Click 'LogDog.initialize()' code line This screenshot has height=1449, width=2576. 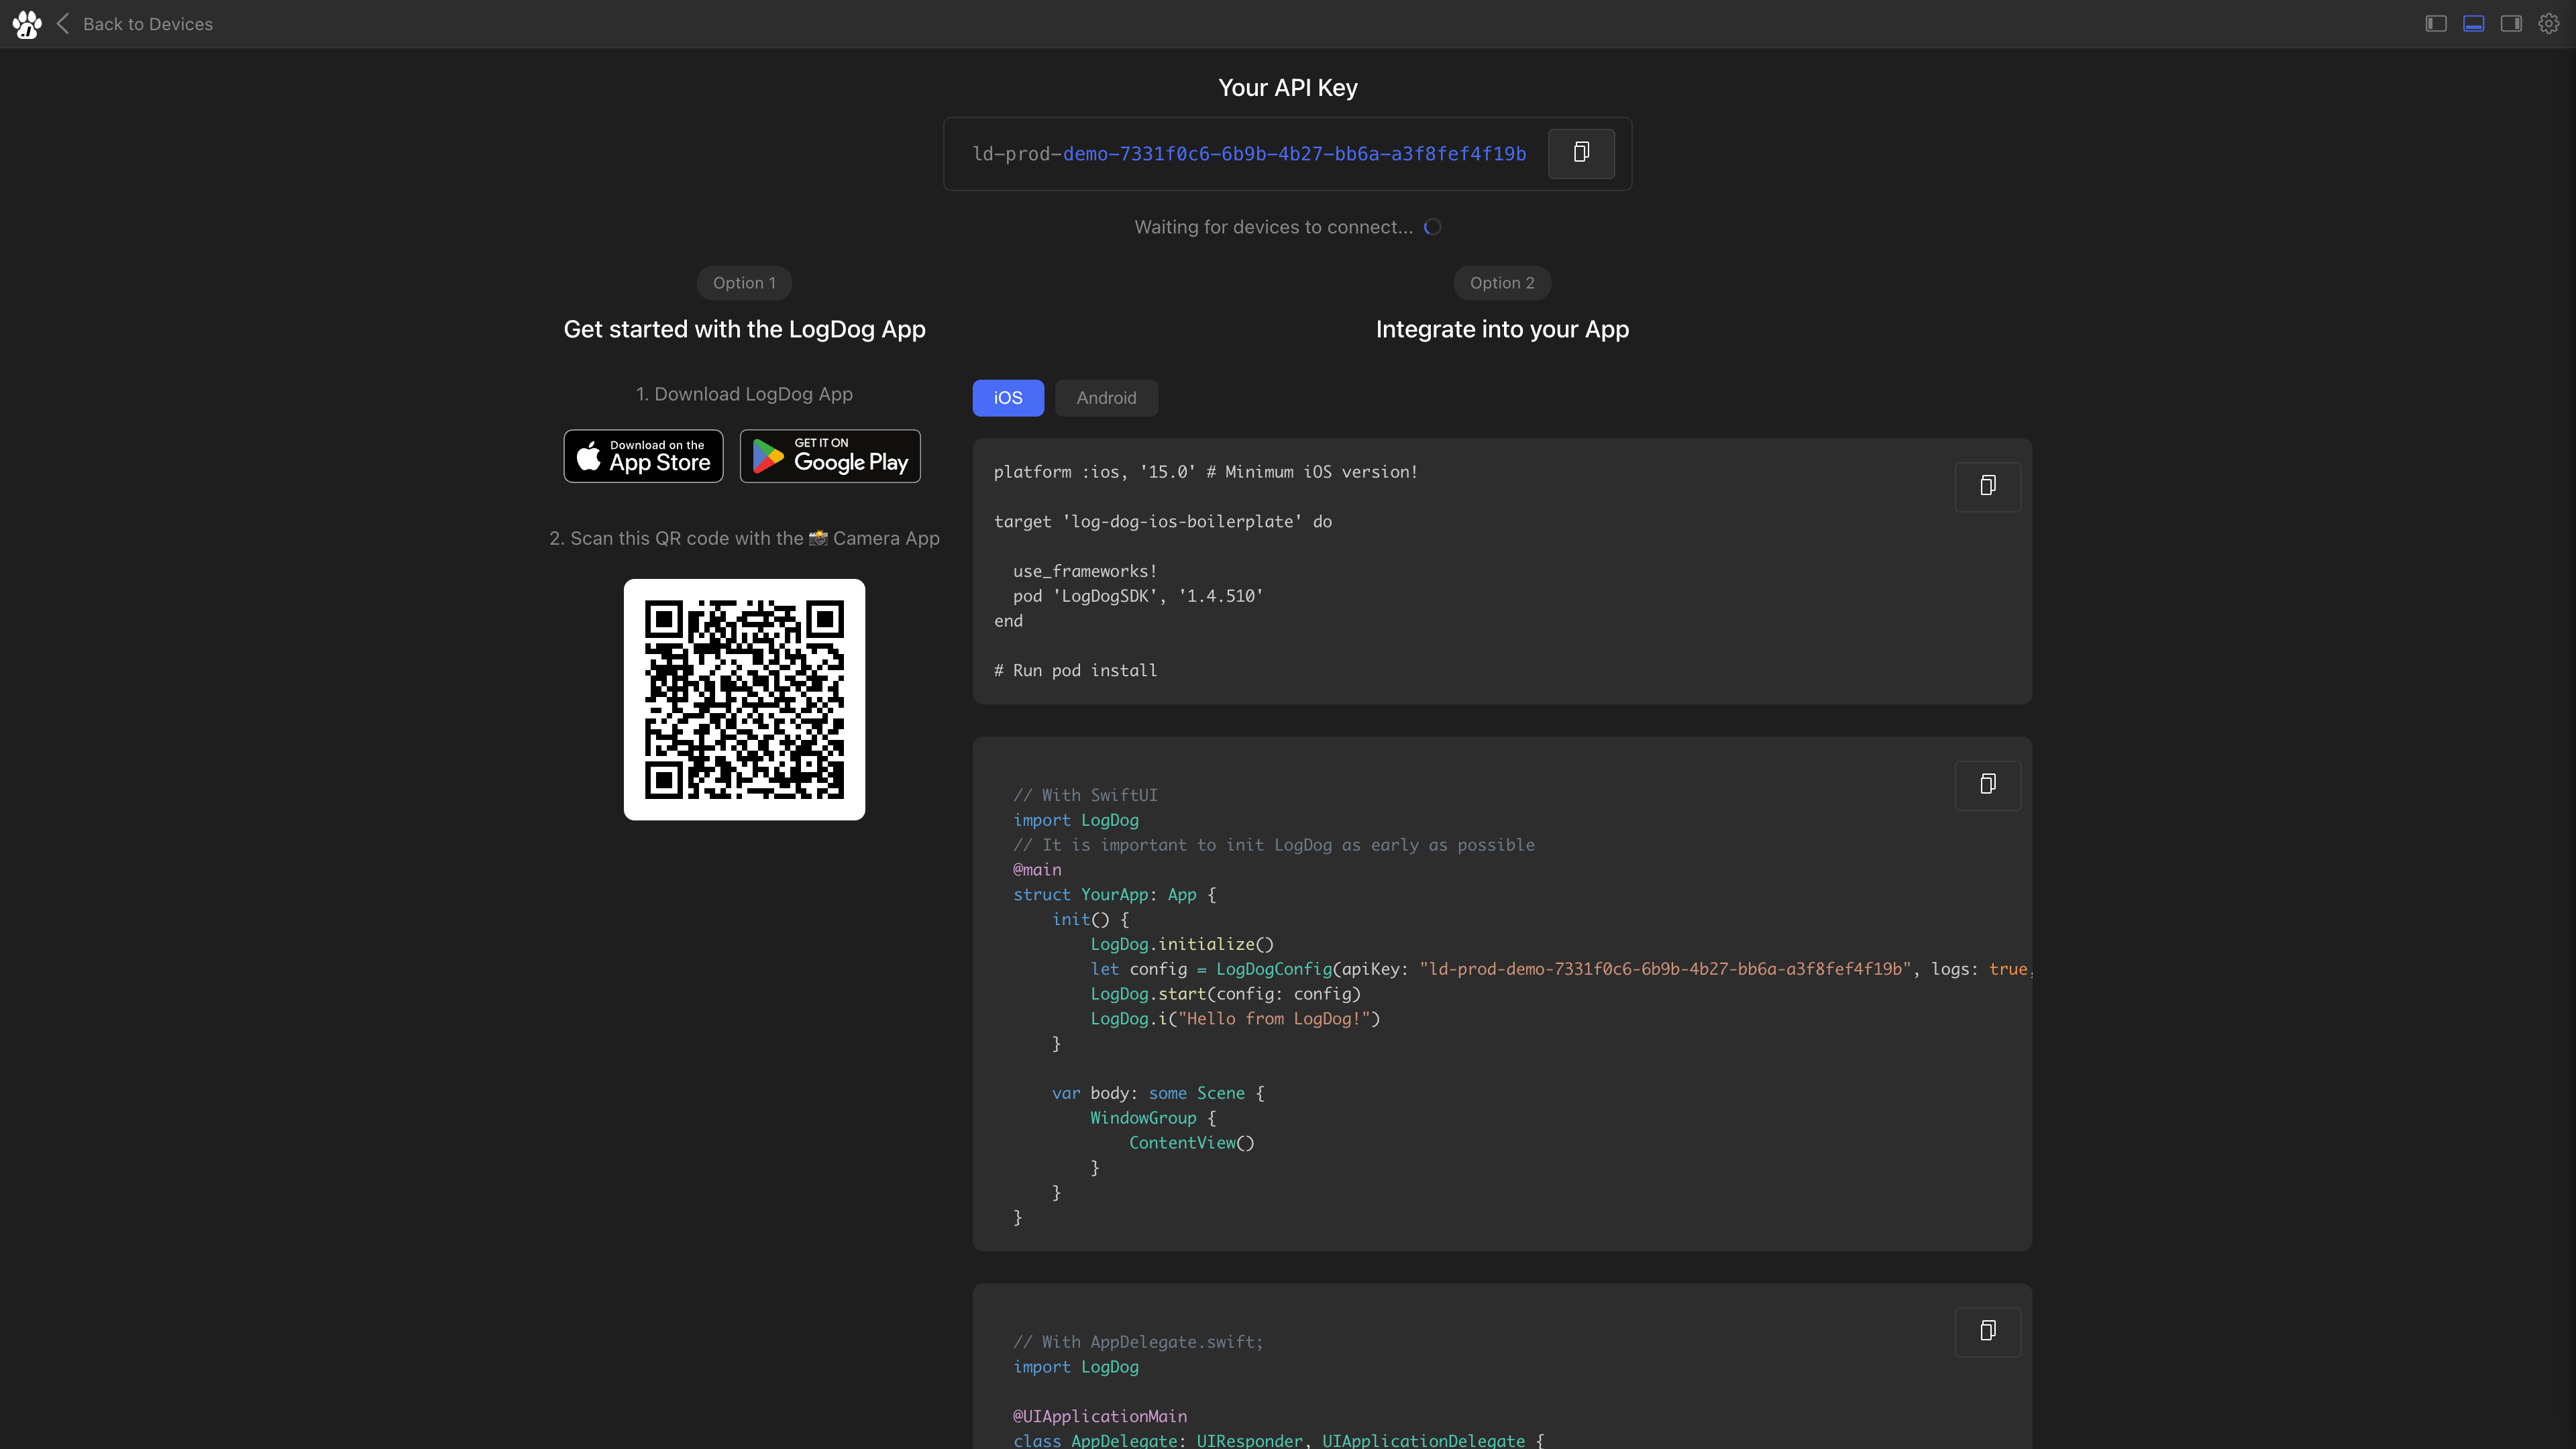pos(1182,944)
